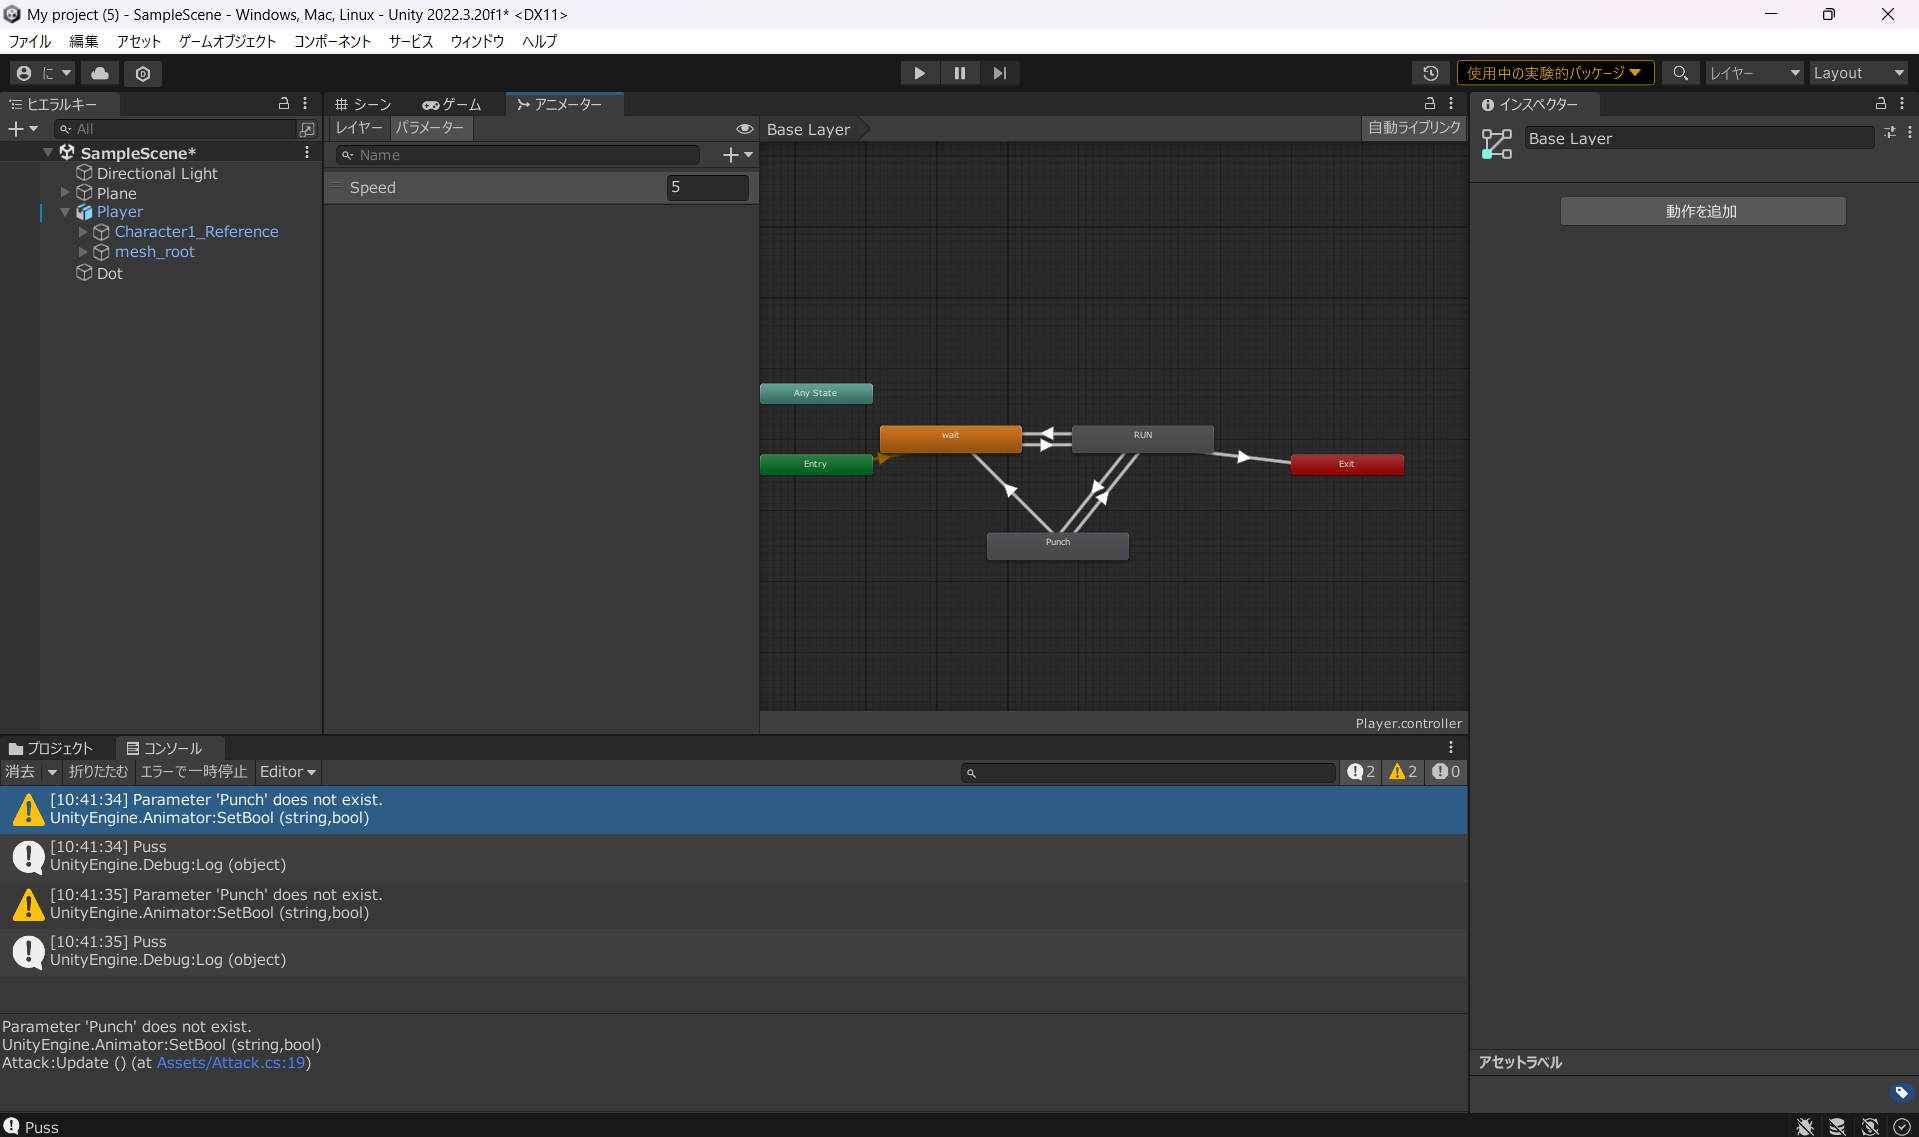Expand the Character1_Reference hierarchy item
1919x1137 pixels.
tap(82, 232)
